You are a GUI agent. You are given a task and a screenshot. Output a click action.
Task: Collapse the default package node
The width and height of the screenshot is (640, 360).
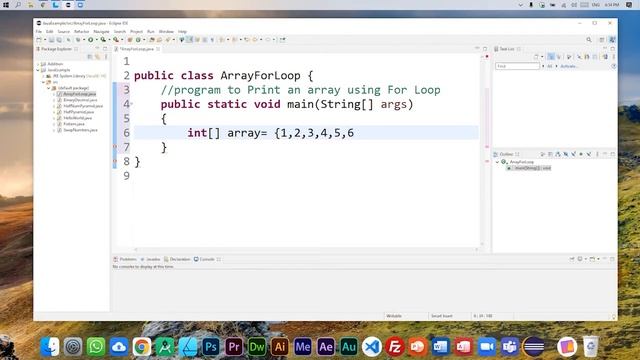[x=49, y=88]
